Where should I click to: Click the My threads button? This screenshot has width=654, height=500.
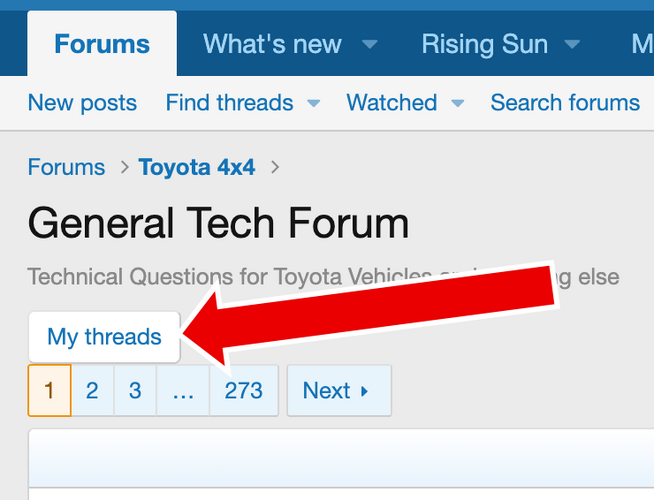(104, 337)
